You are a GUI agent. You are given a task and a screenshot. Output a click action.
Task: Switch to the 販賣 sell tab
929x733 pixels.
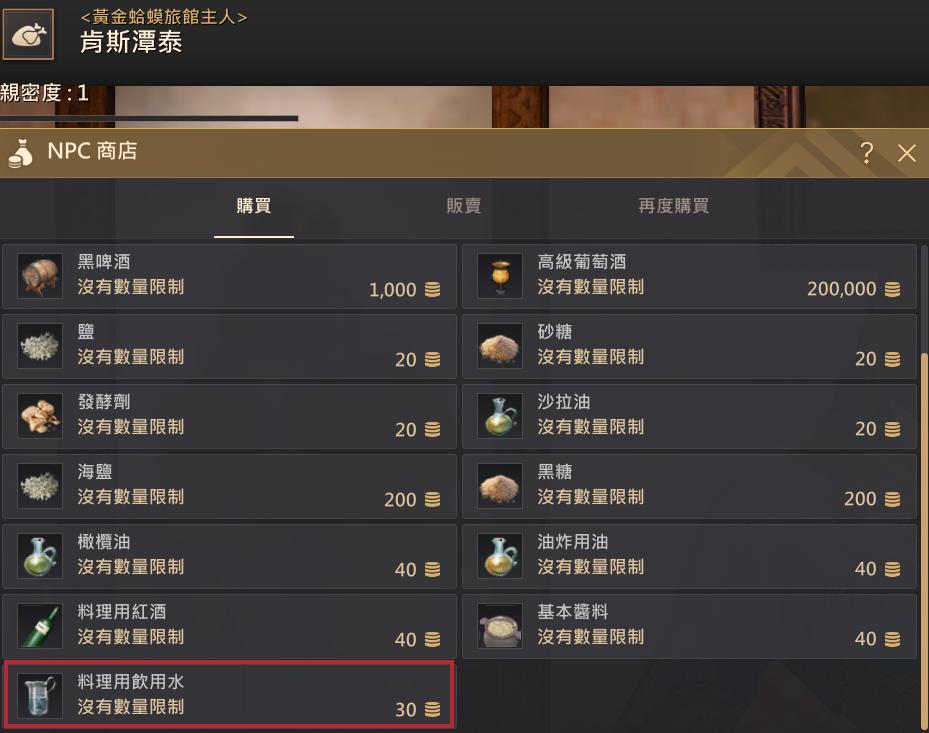click(x=463, y=206)
